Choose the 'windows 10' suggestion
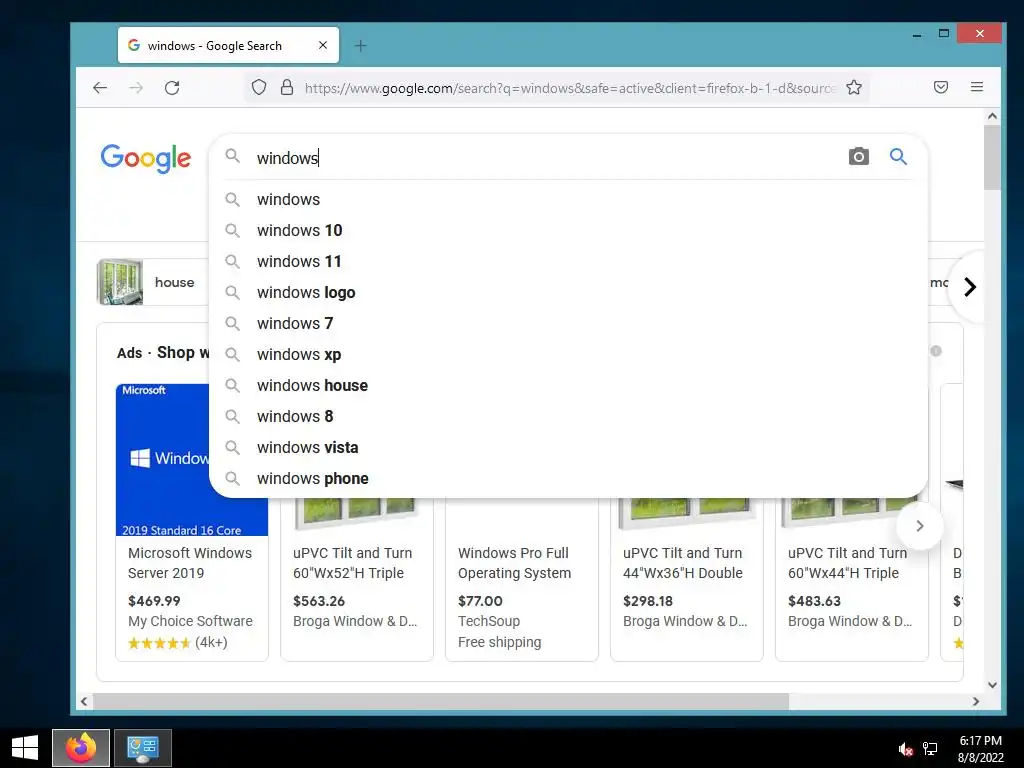 pyautogui.click(x=568, y=231)
